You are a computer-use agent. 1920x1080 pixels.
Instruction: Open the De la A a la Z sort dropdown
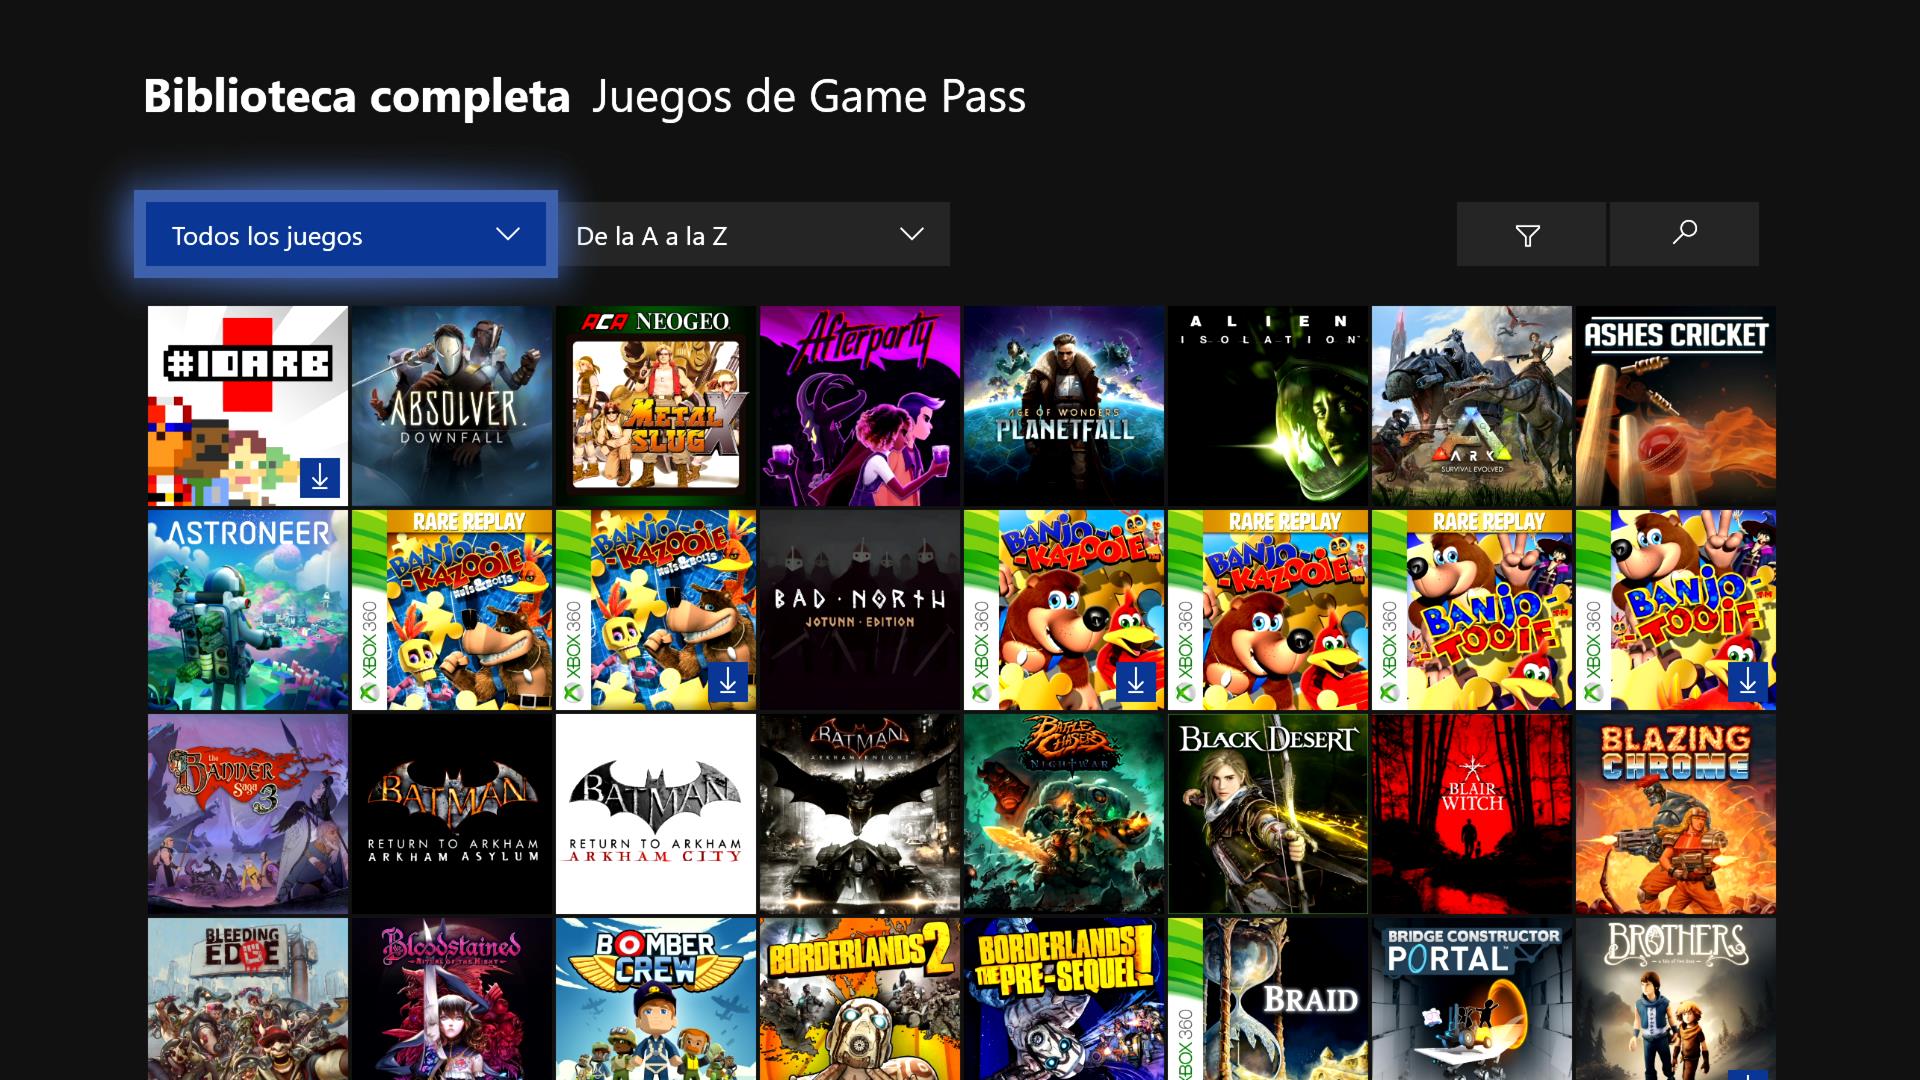click(752, 235)
